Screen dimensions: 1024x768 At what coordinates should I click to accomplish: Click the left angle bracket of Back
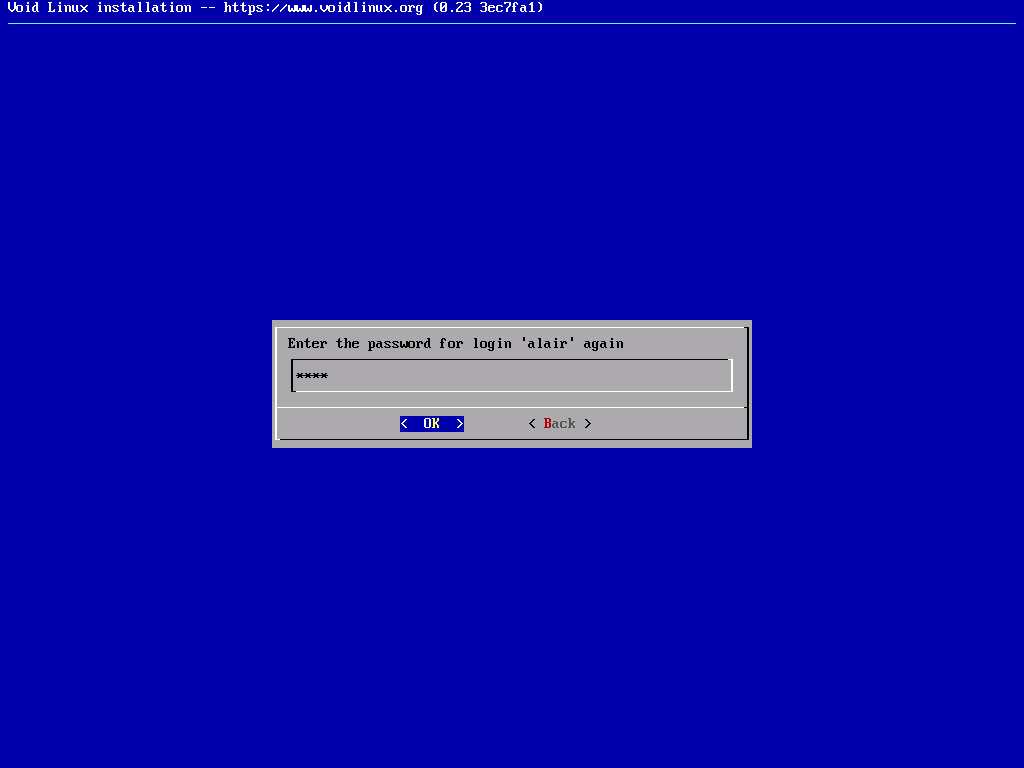coord(532,423)
